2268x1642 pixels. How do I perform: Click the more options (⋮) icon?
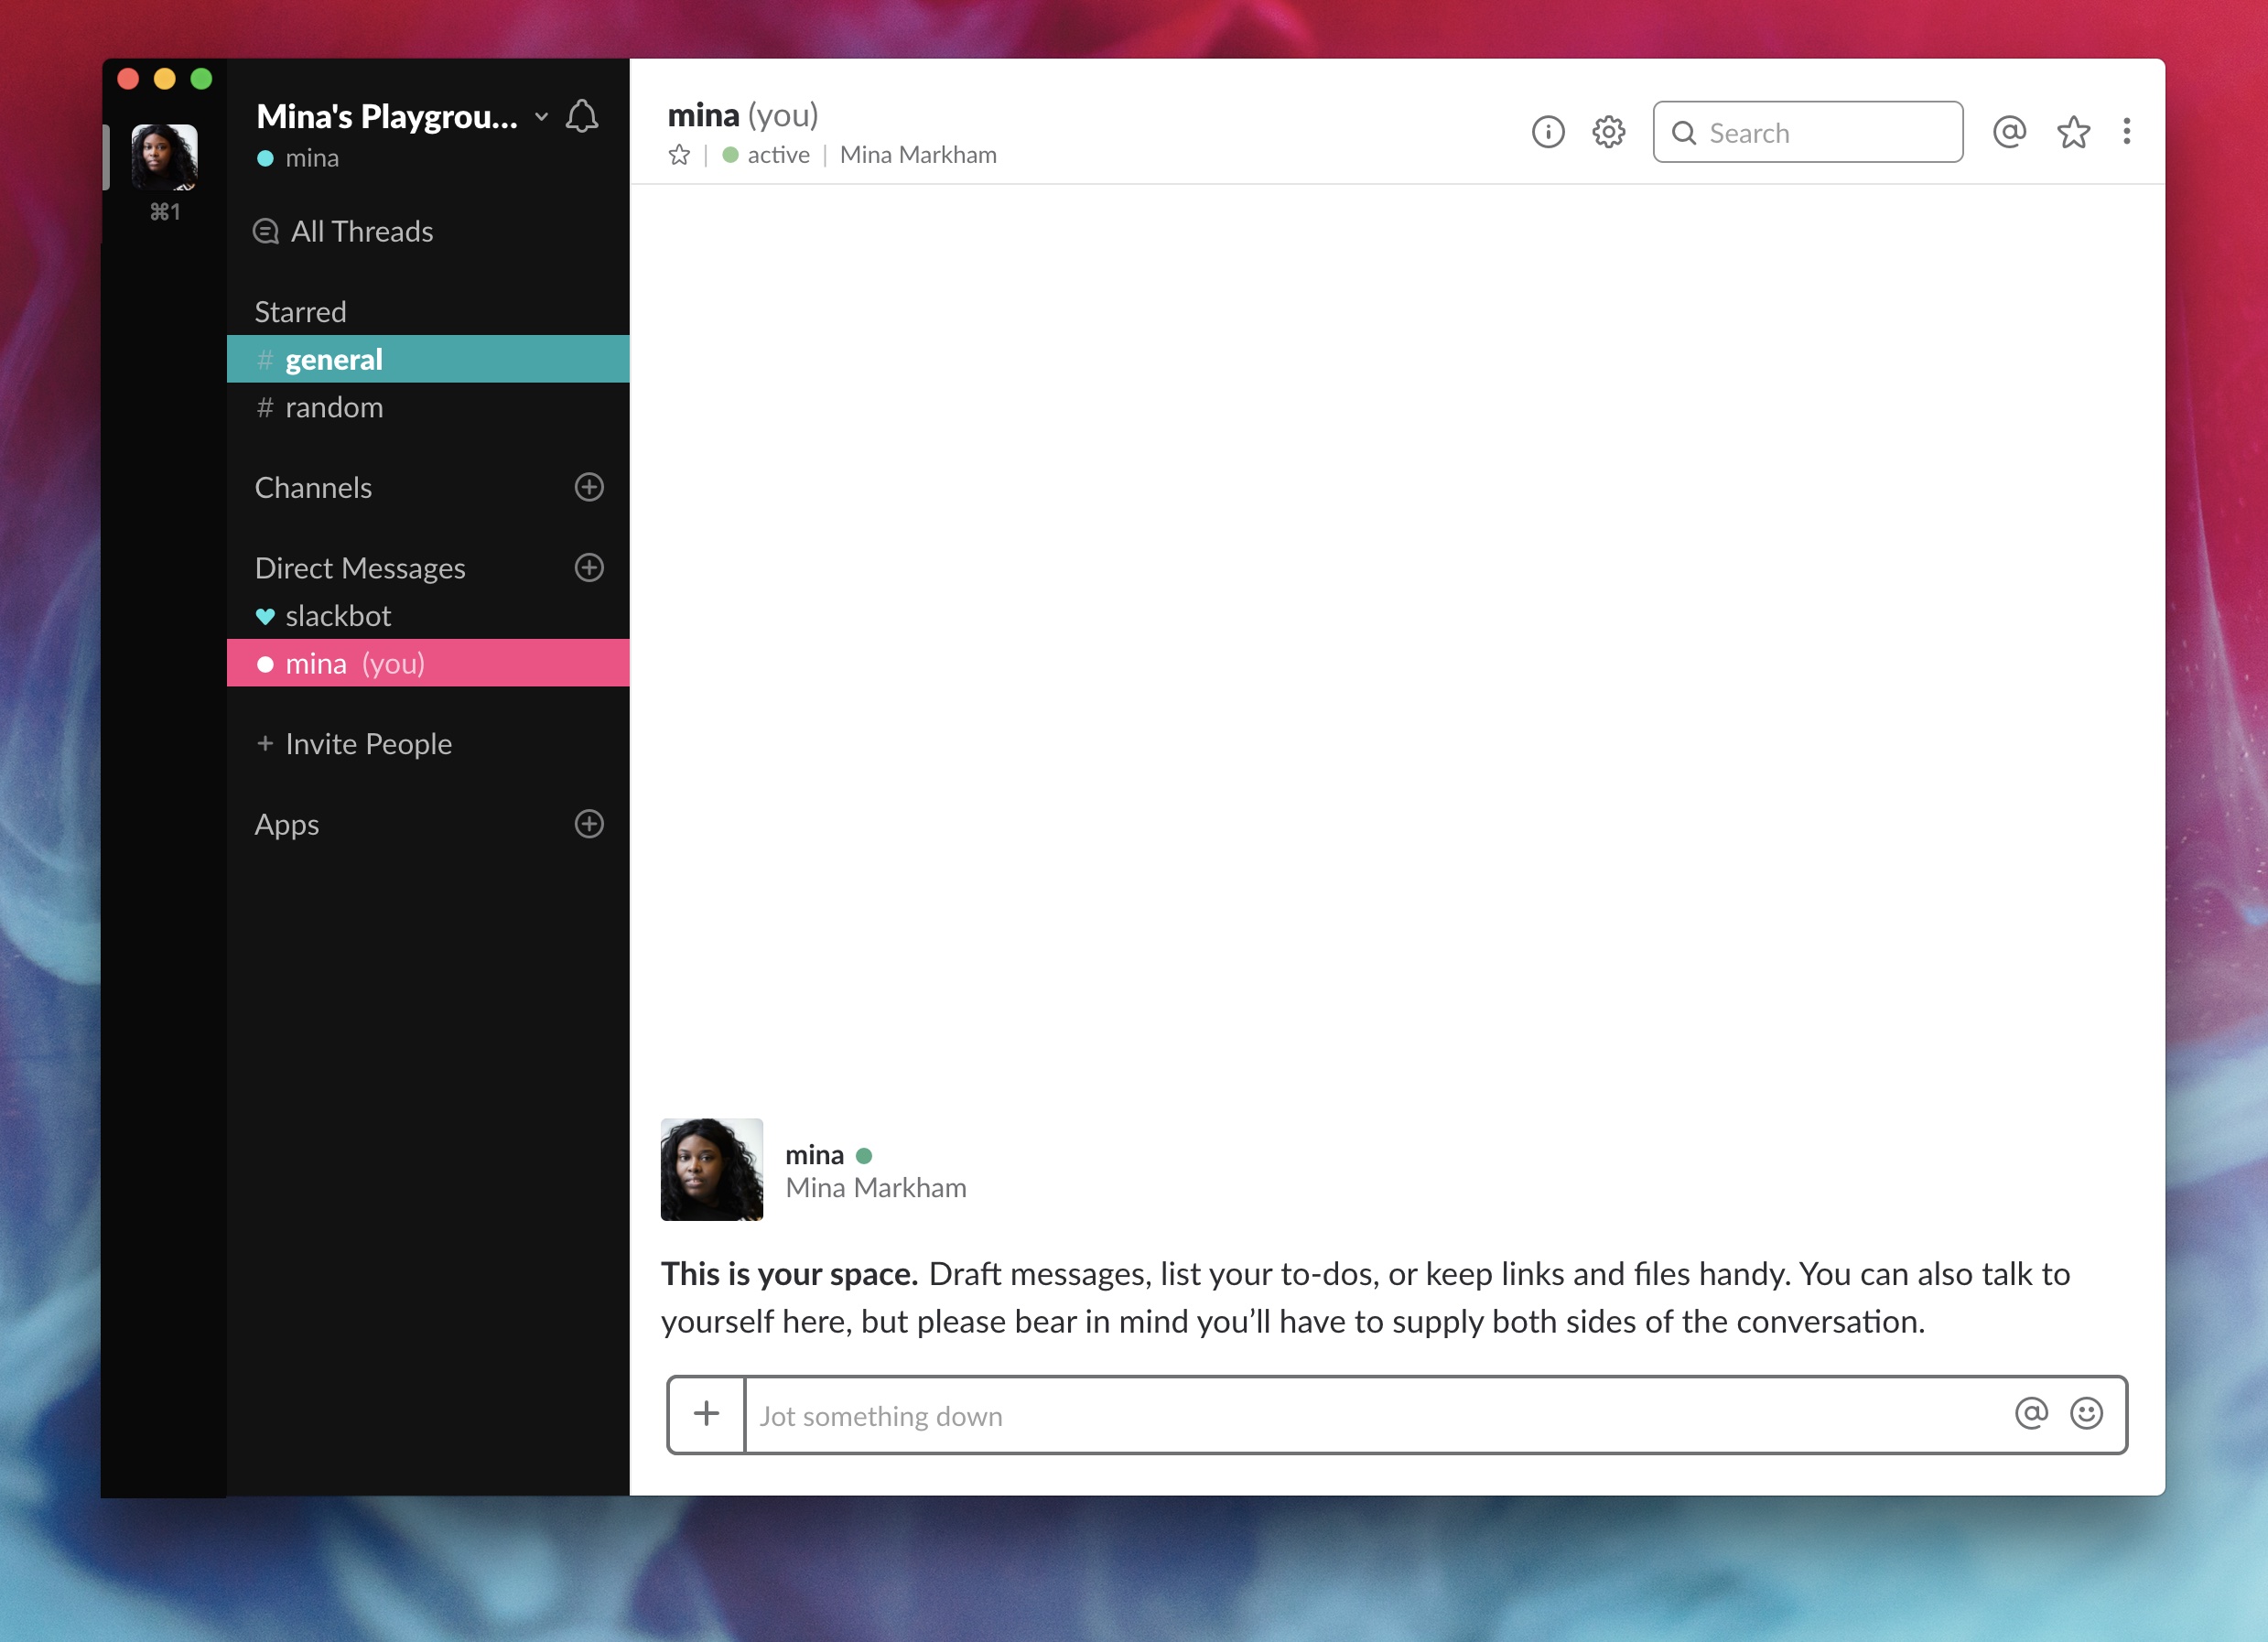2127,132
